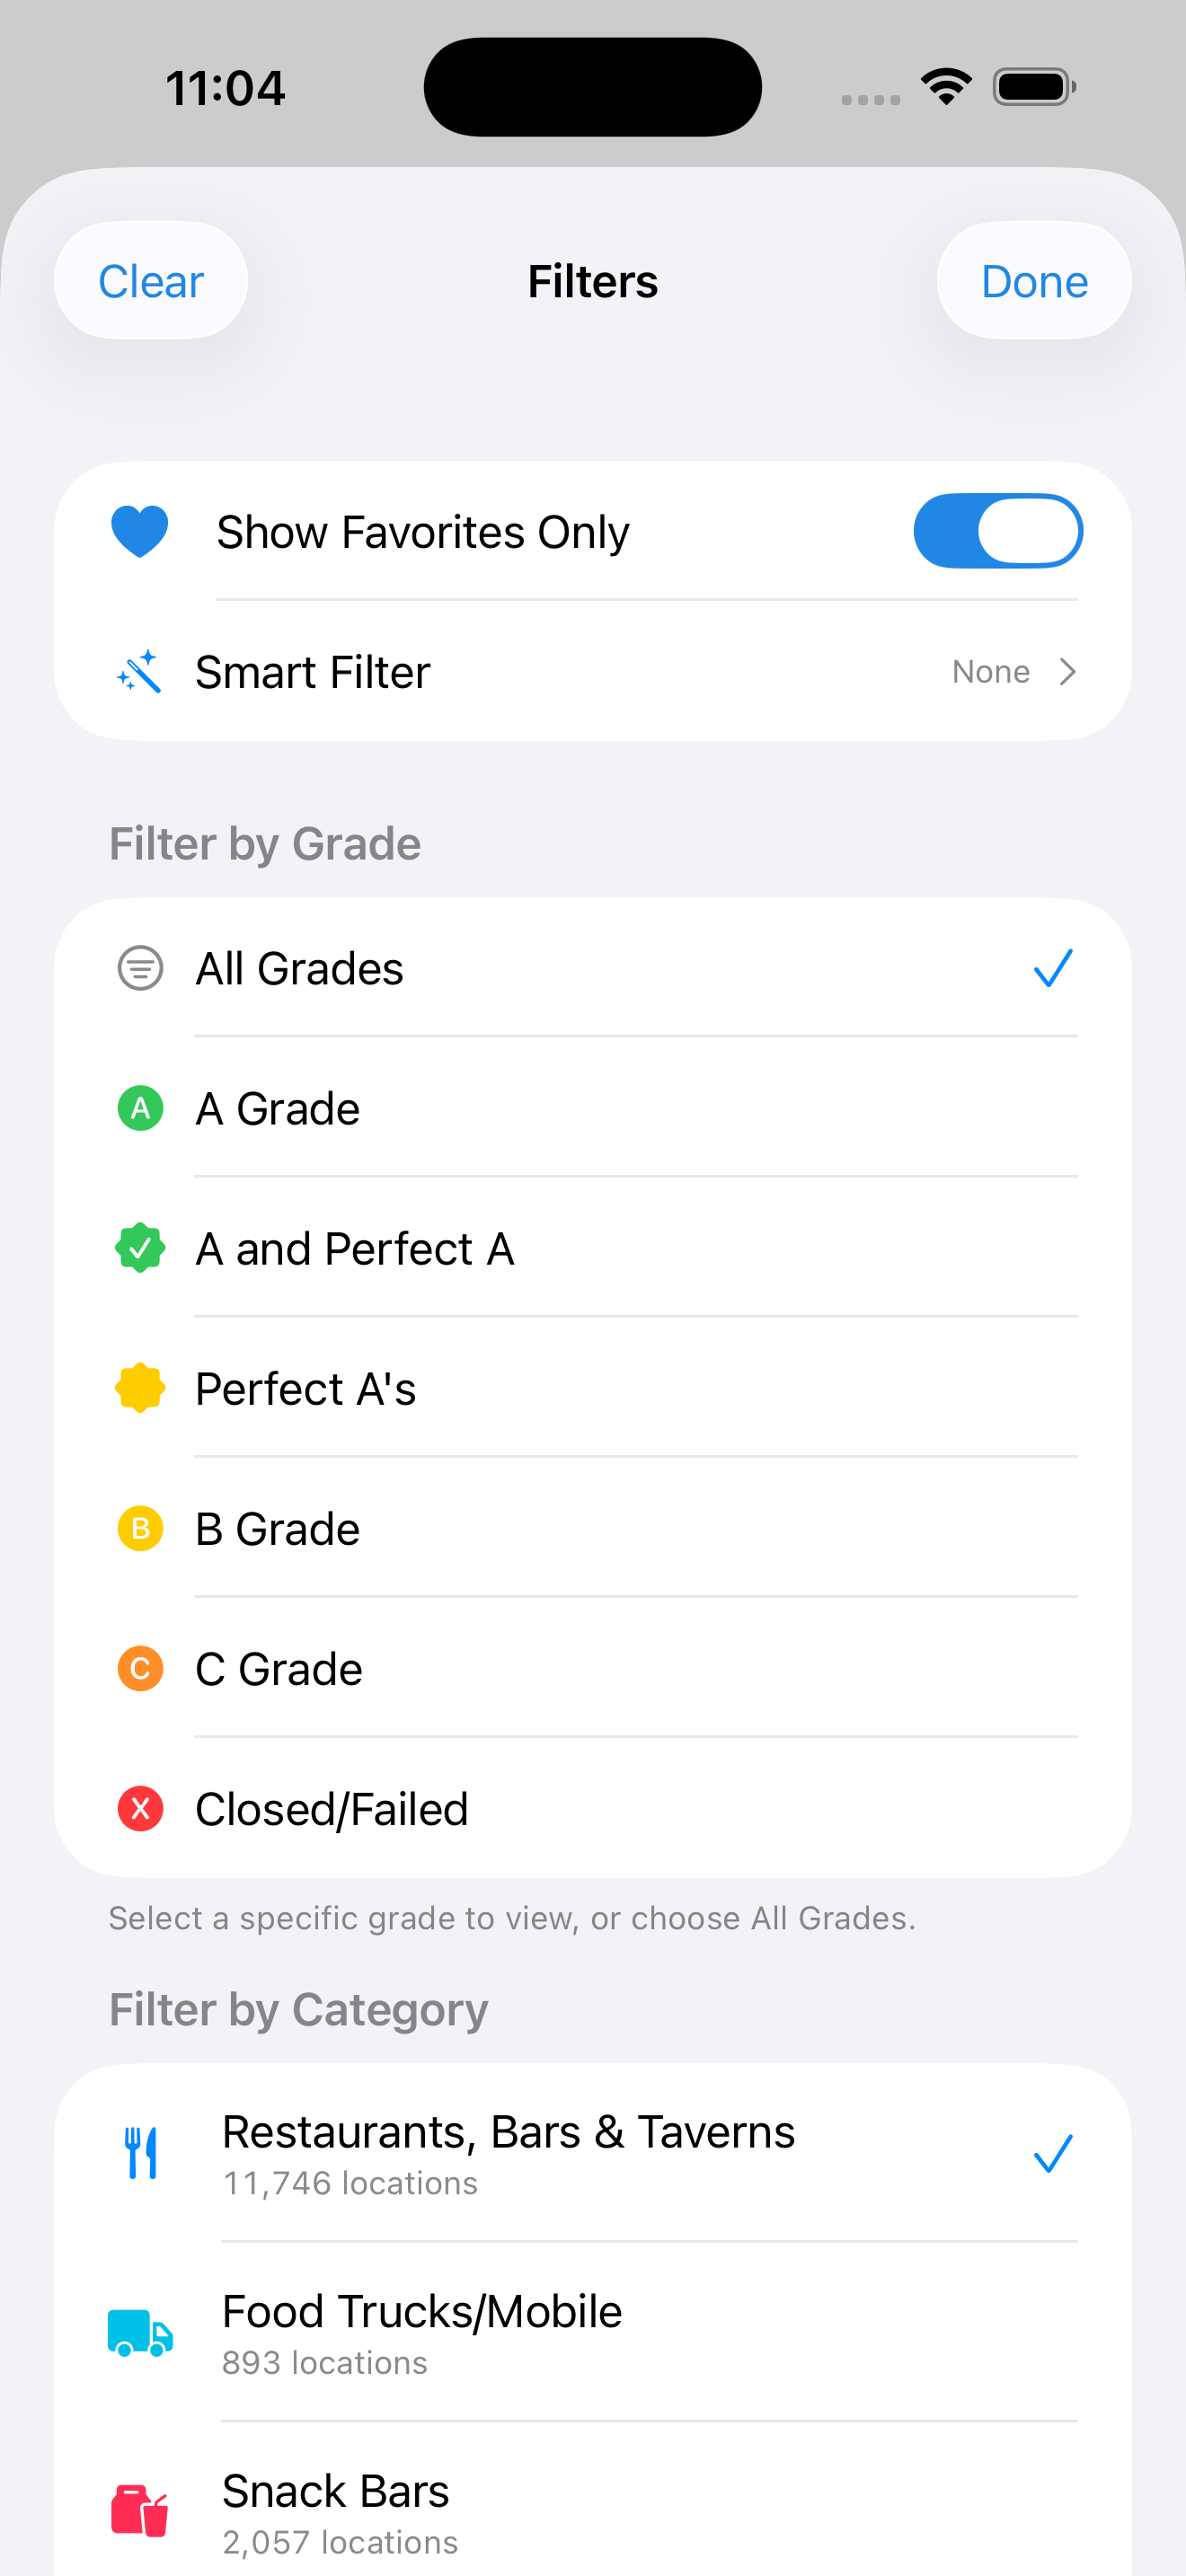Viewport: 1186px width, 2576px height.
Task: Tap the green A grade badge icon
Action: (140, 1108)
